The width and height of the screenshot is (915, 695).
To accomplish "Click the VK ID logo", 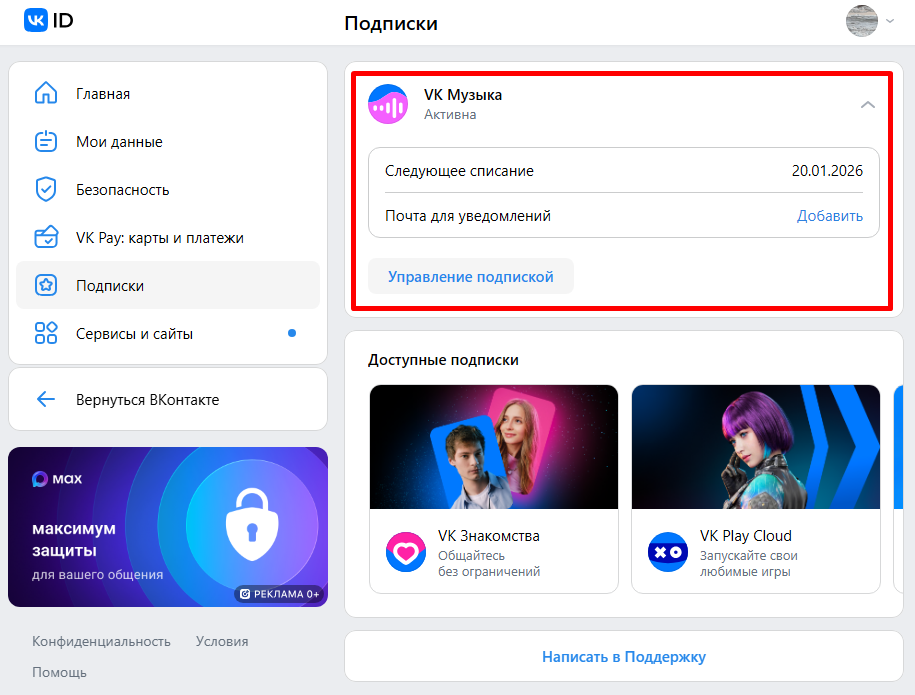I will click(x=35, y=20).
